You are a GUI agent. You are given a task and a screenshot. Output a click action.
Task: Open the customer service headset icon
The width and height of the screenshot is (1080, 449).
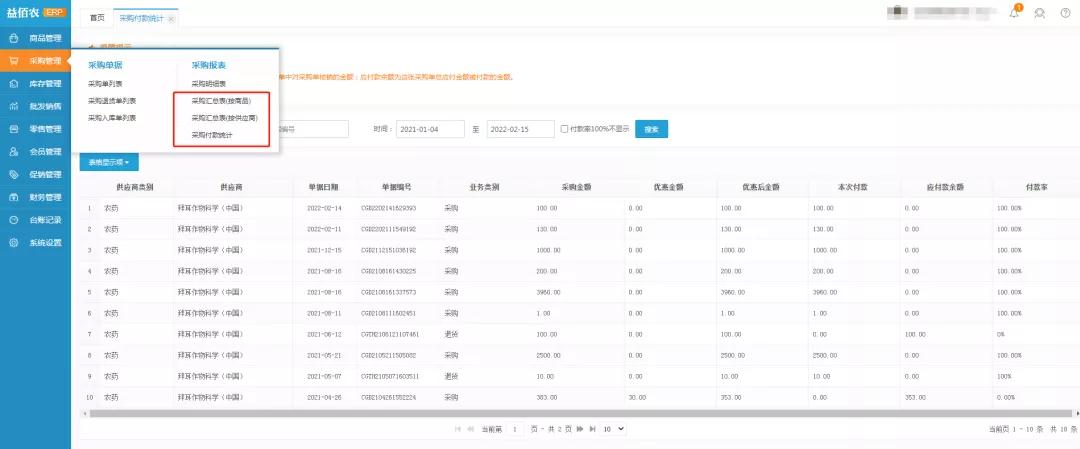1040,14
